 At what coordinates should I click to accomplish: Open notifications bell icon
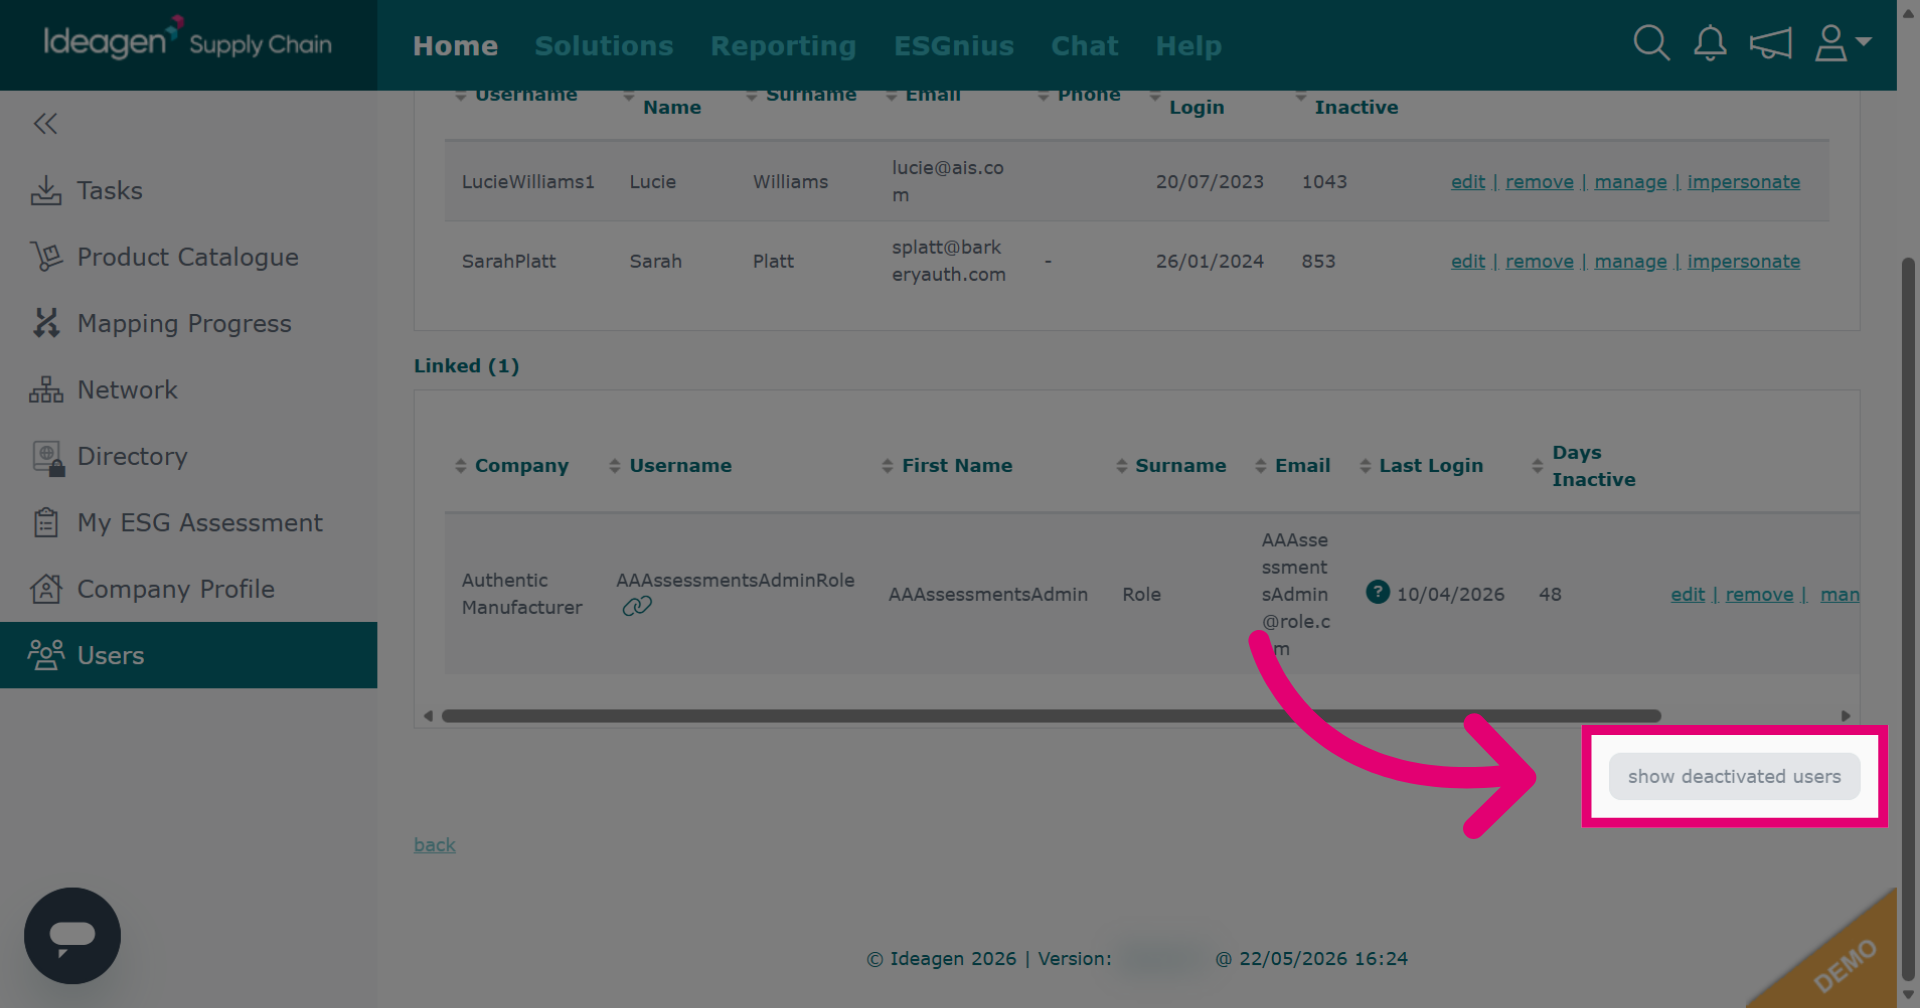[x=1710, y=43]
